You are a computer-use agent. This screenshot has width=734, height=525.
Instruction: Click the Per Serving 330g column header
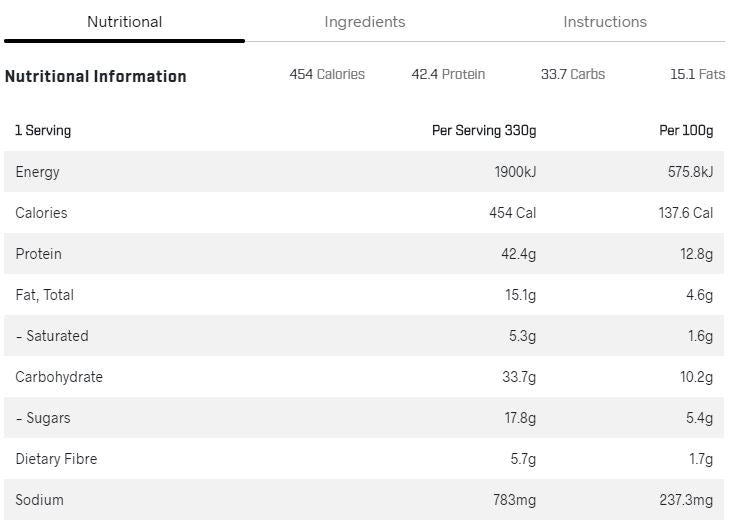tap(484, 130)
